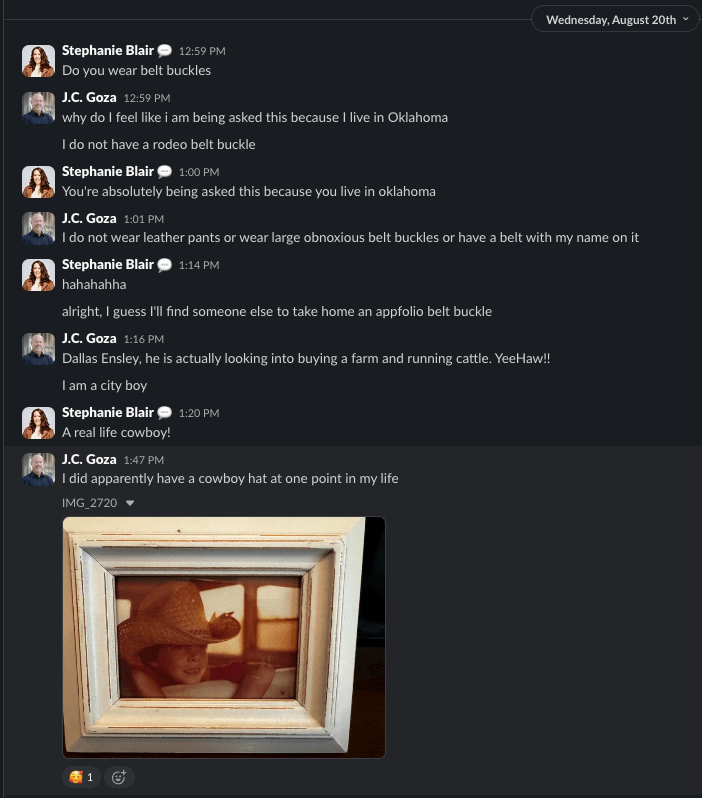This screenshot has width=702, height=798.
Task: Click the 1:16 PM message timestamp
Action: (144, 339)
